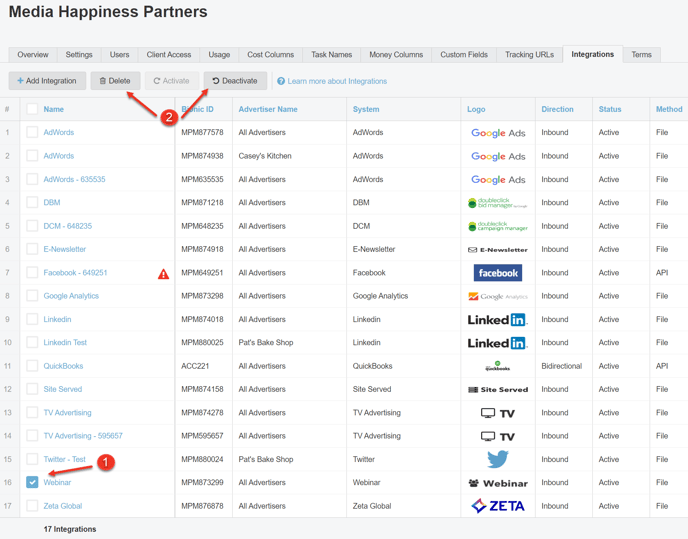Click the Bidirectional direction cell

[x=562, y=366]
